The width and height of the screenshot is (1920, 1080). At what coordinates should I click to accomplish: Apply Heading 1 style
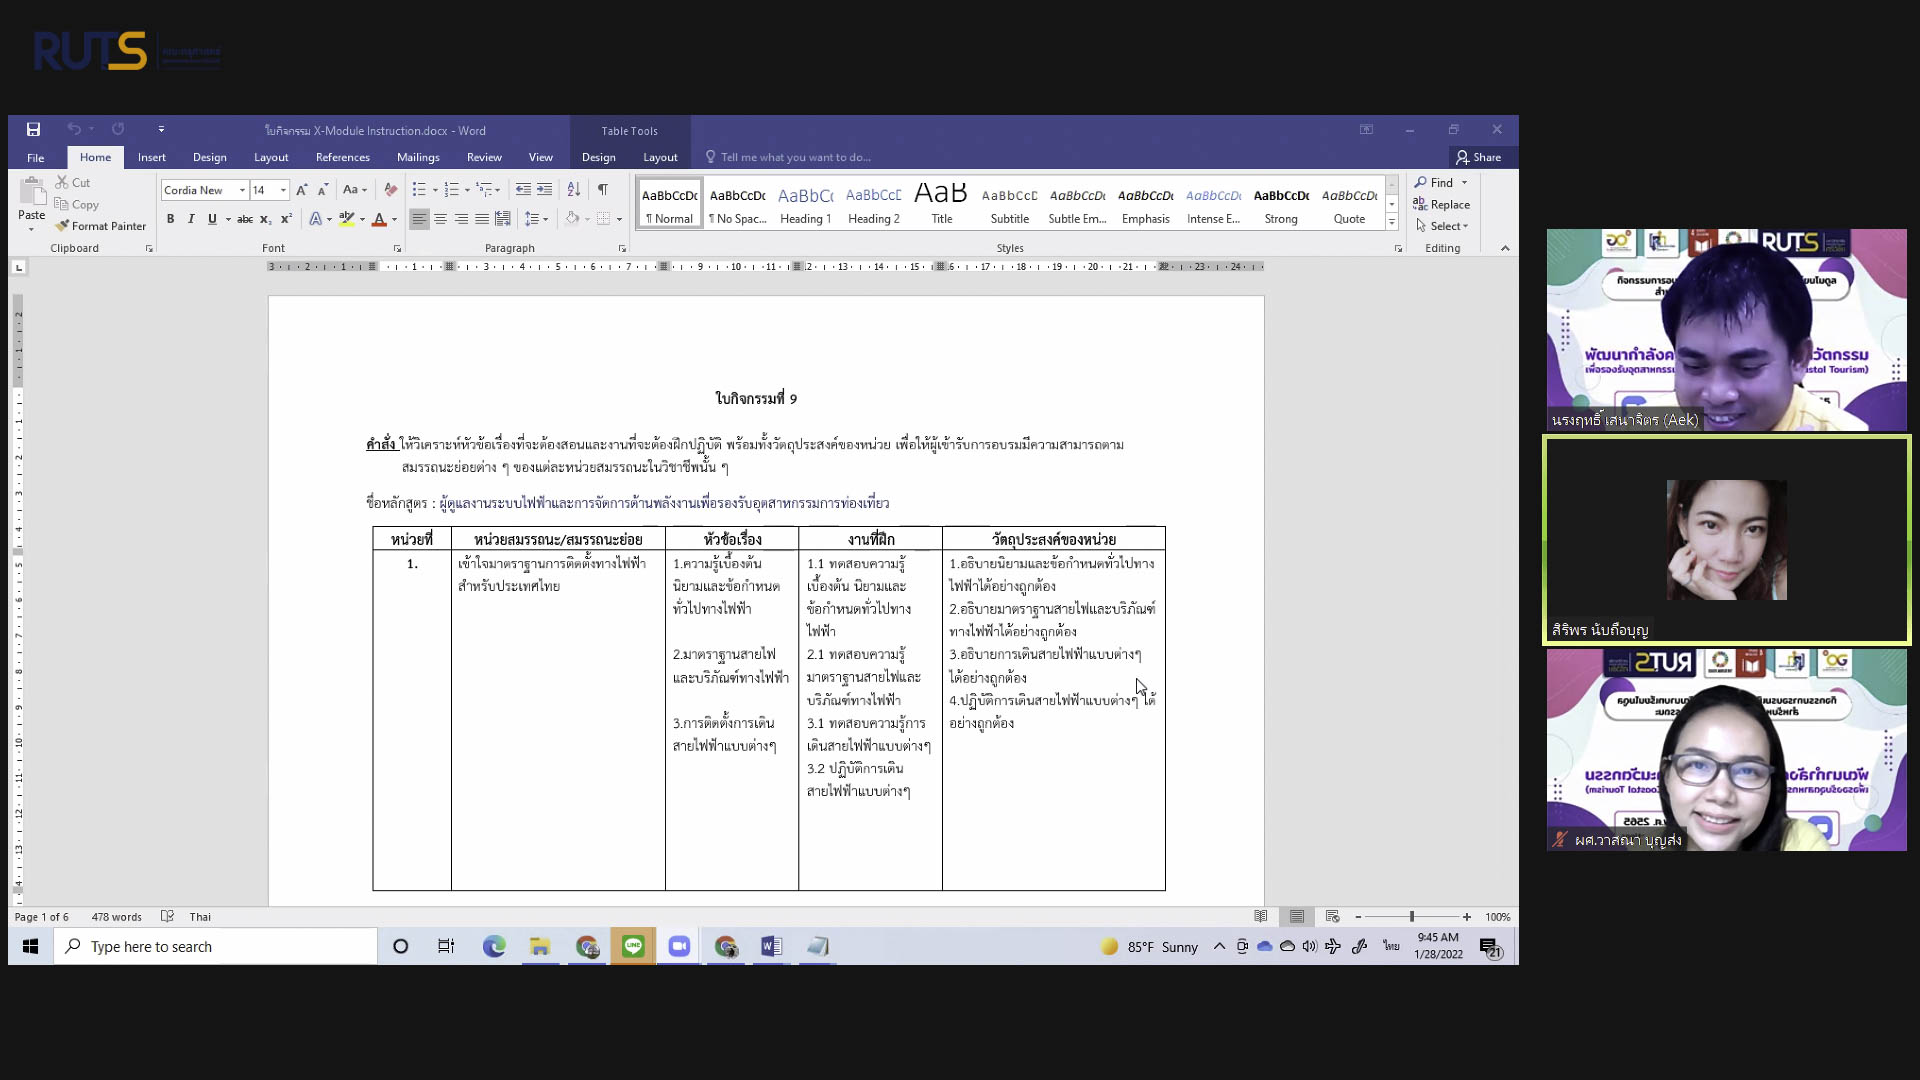click(805, 203)
